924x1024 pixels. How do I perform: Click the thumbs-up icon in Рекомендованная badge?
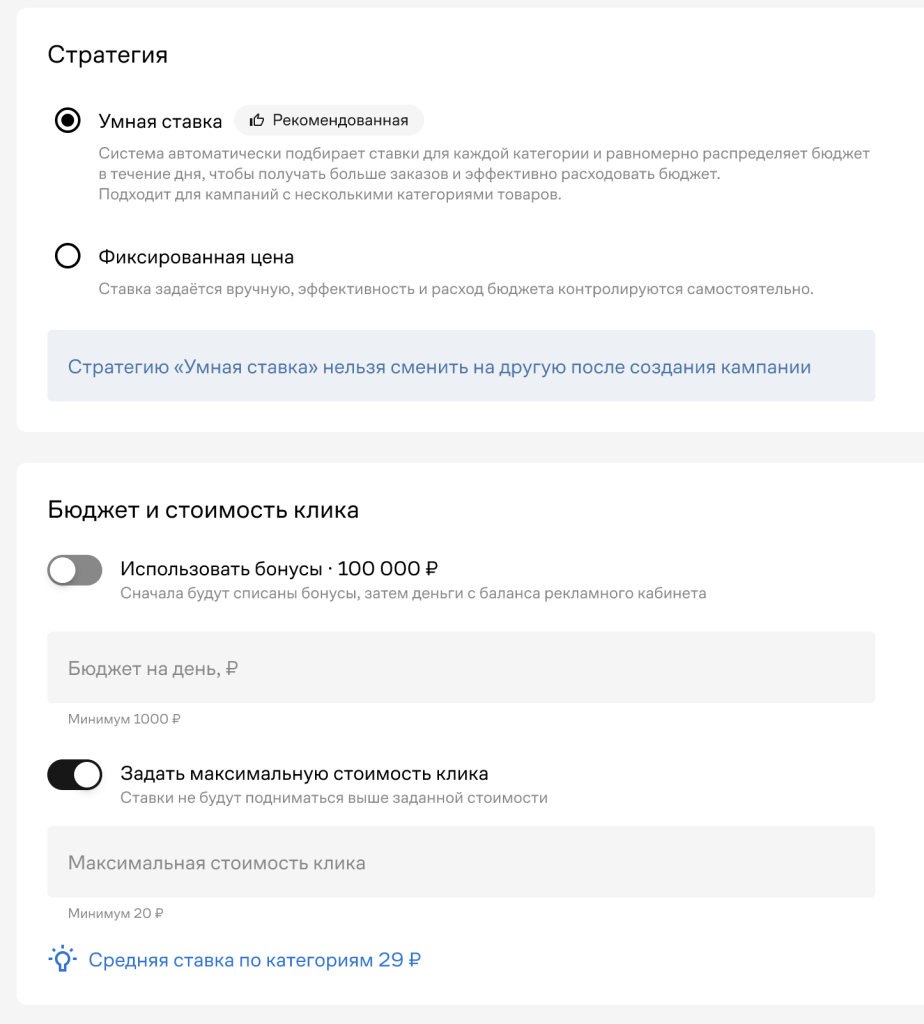257,120
